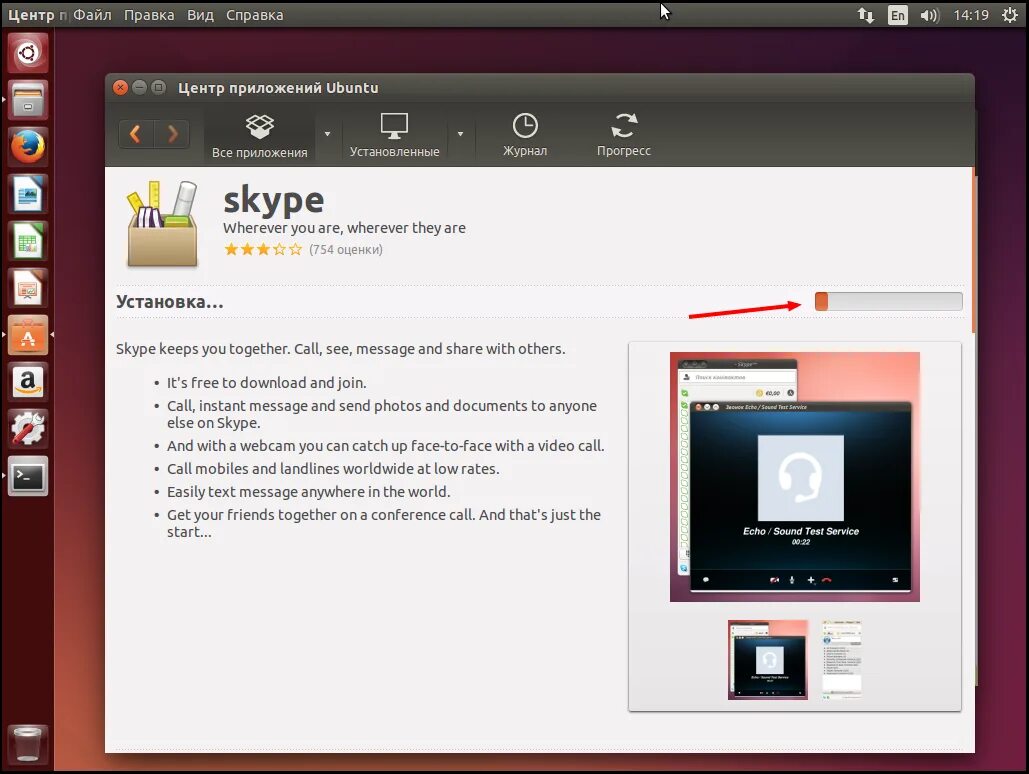Open System Settings from launcher
Viewport: 1029px width, 774px height.
[x=28, y=429]
